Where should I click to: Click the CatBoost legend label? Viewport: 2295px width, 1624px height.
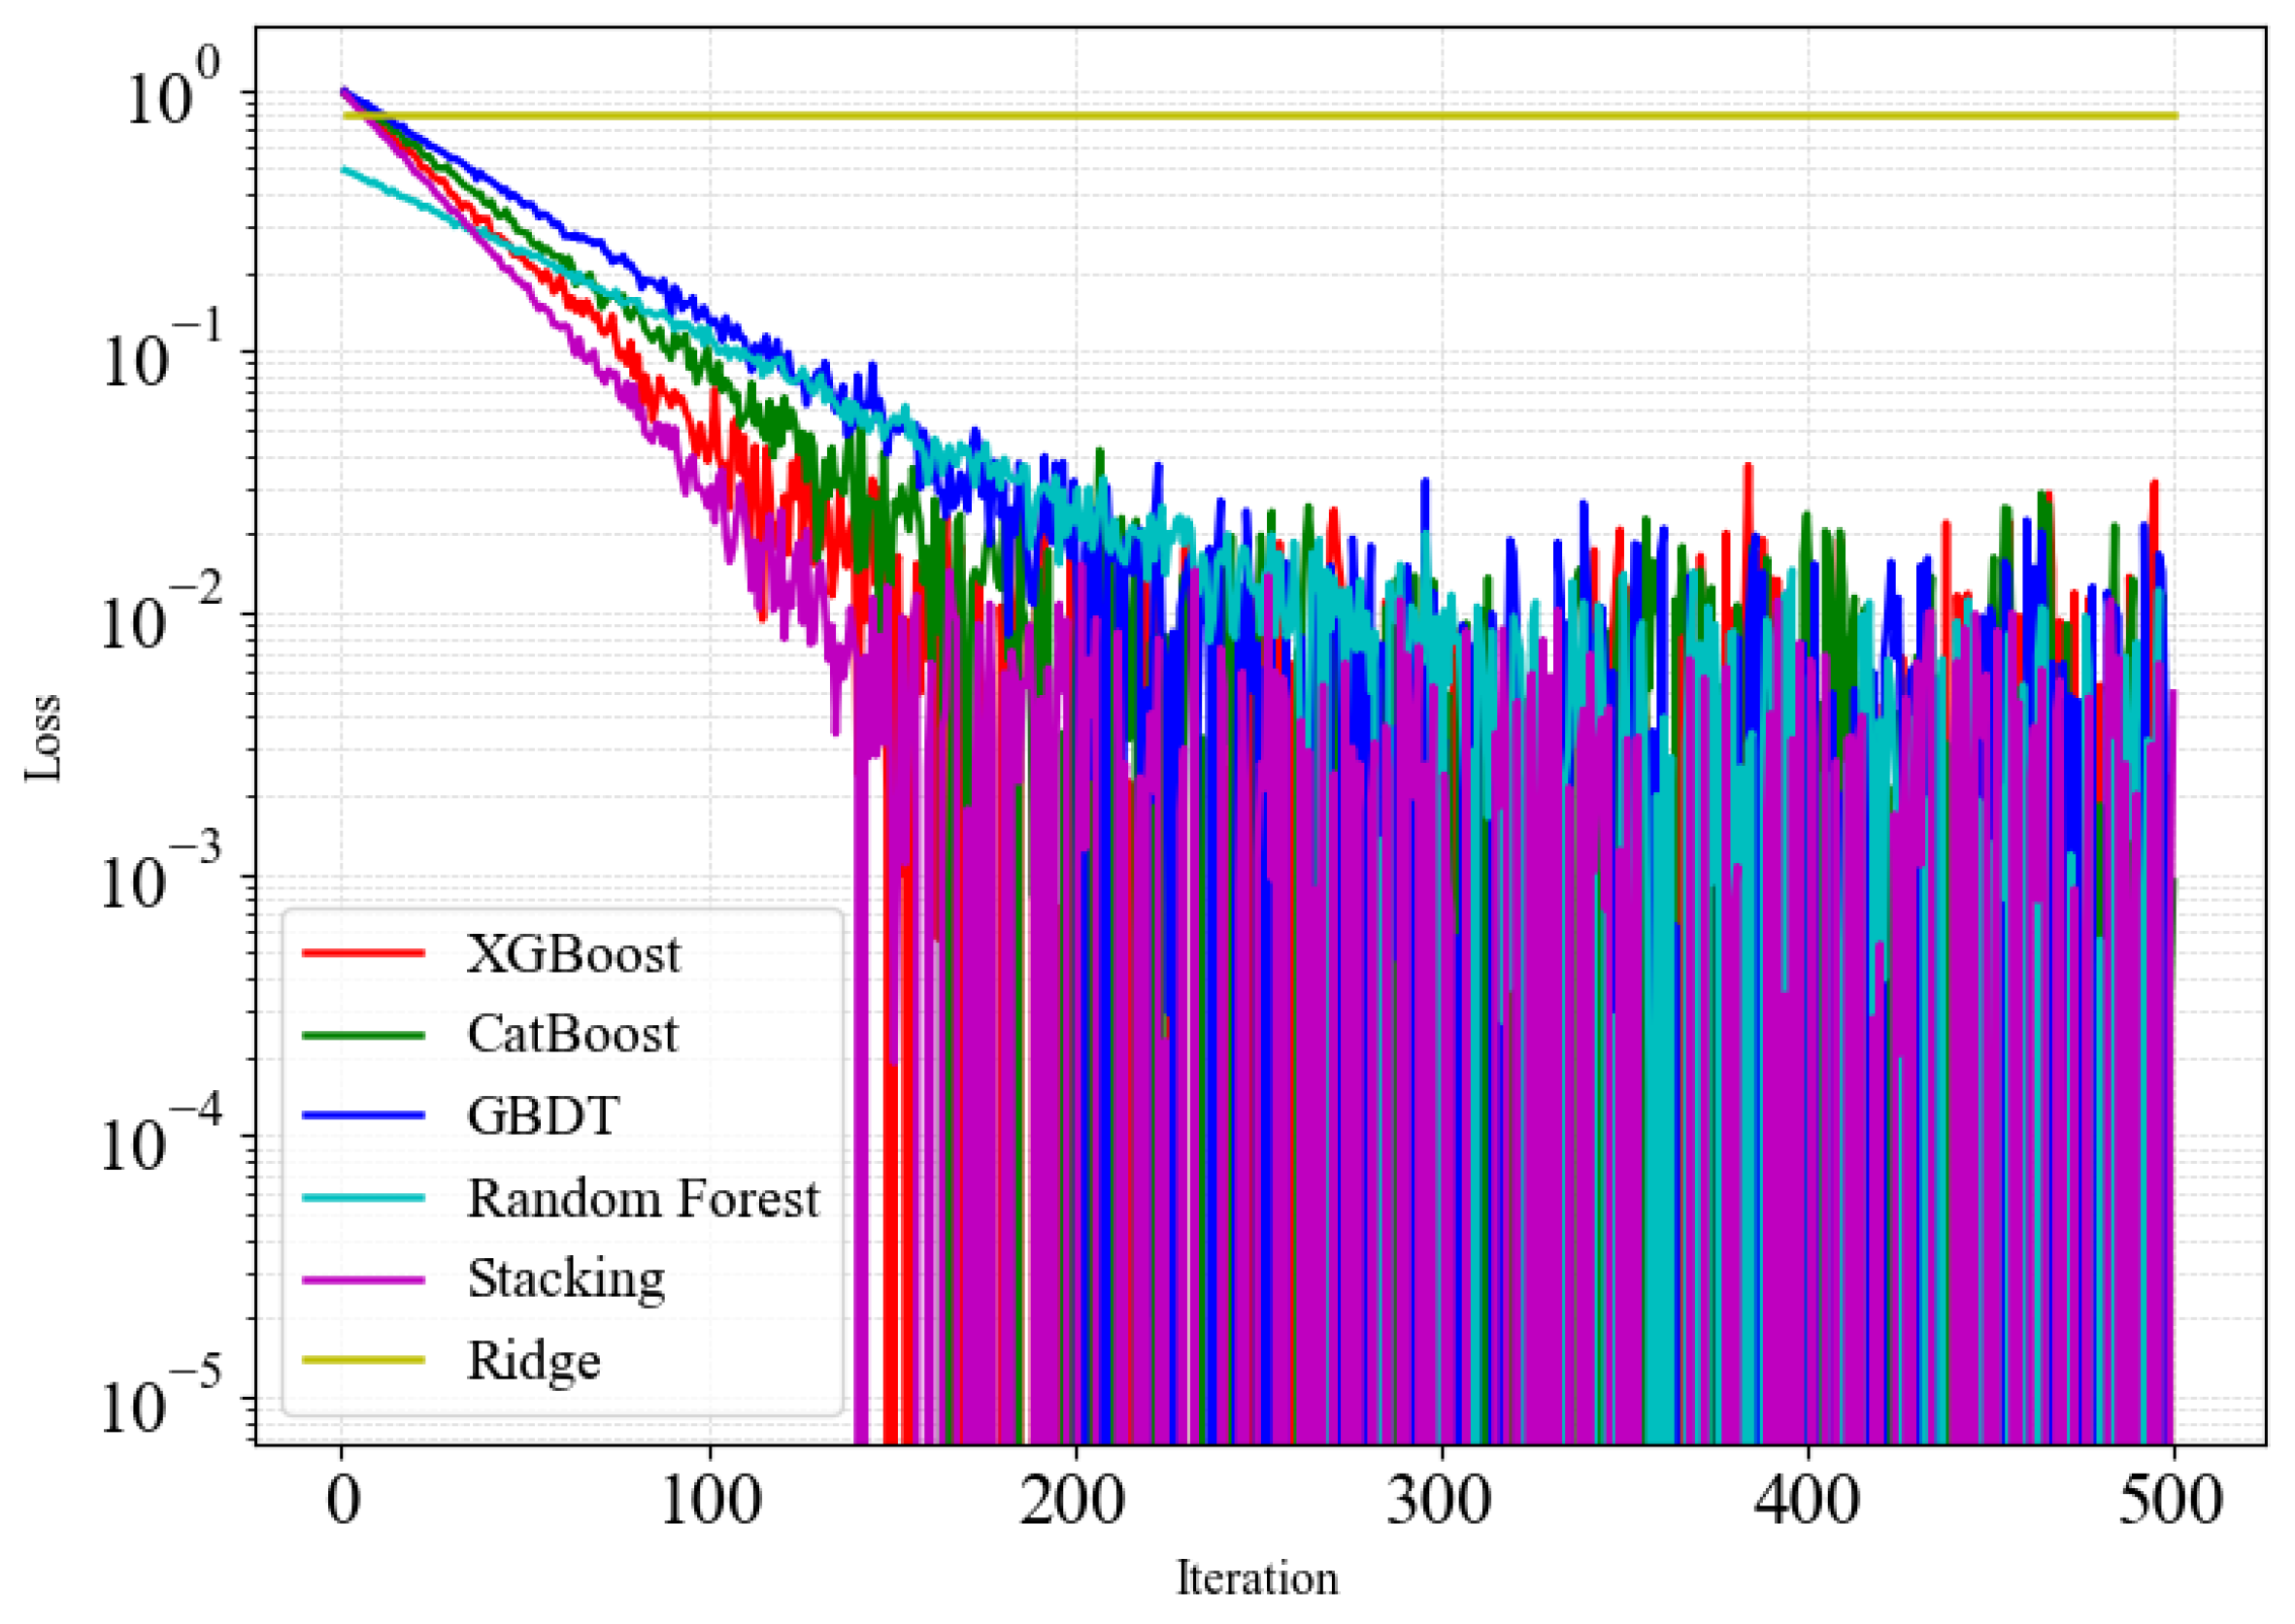tap(572, 1034)
